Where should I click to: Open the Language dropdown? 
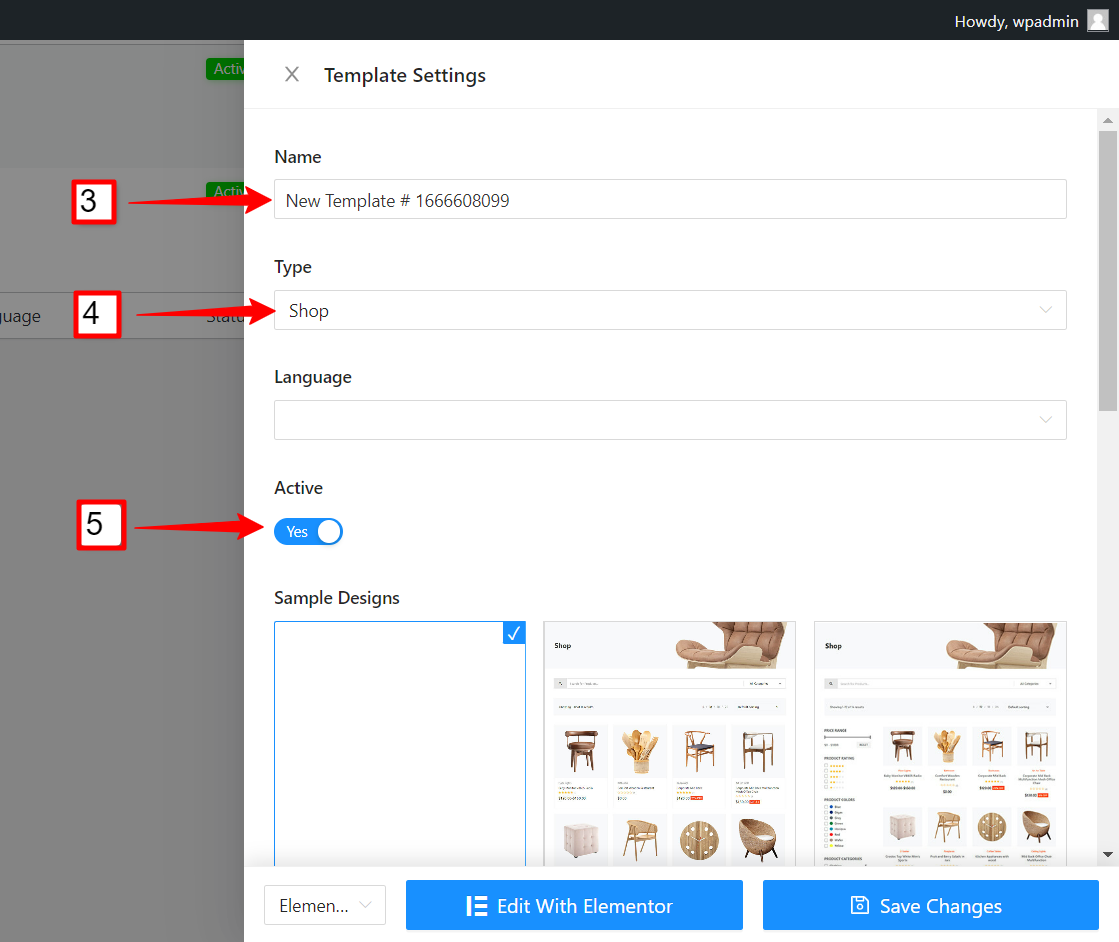(x=670, y=420)
